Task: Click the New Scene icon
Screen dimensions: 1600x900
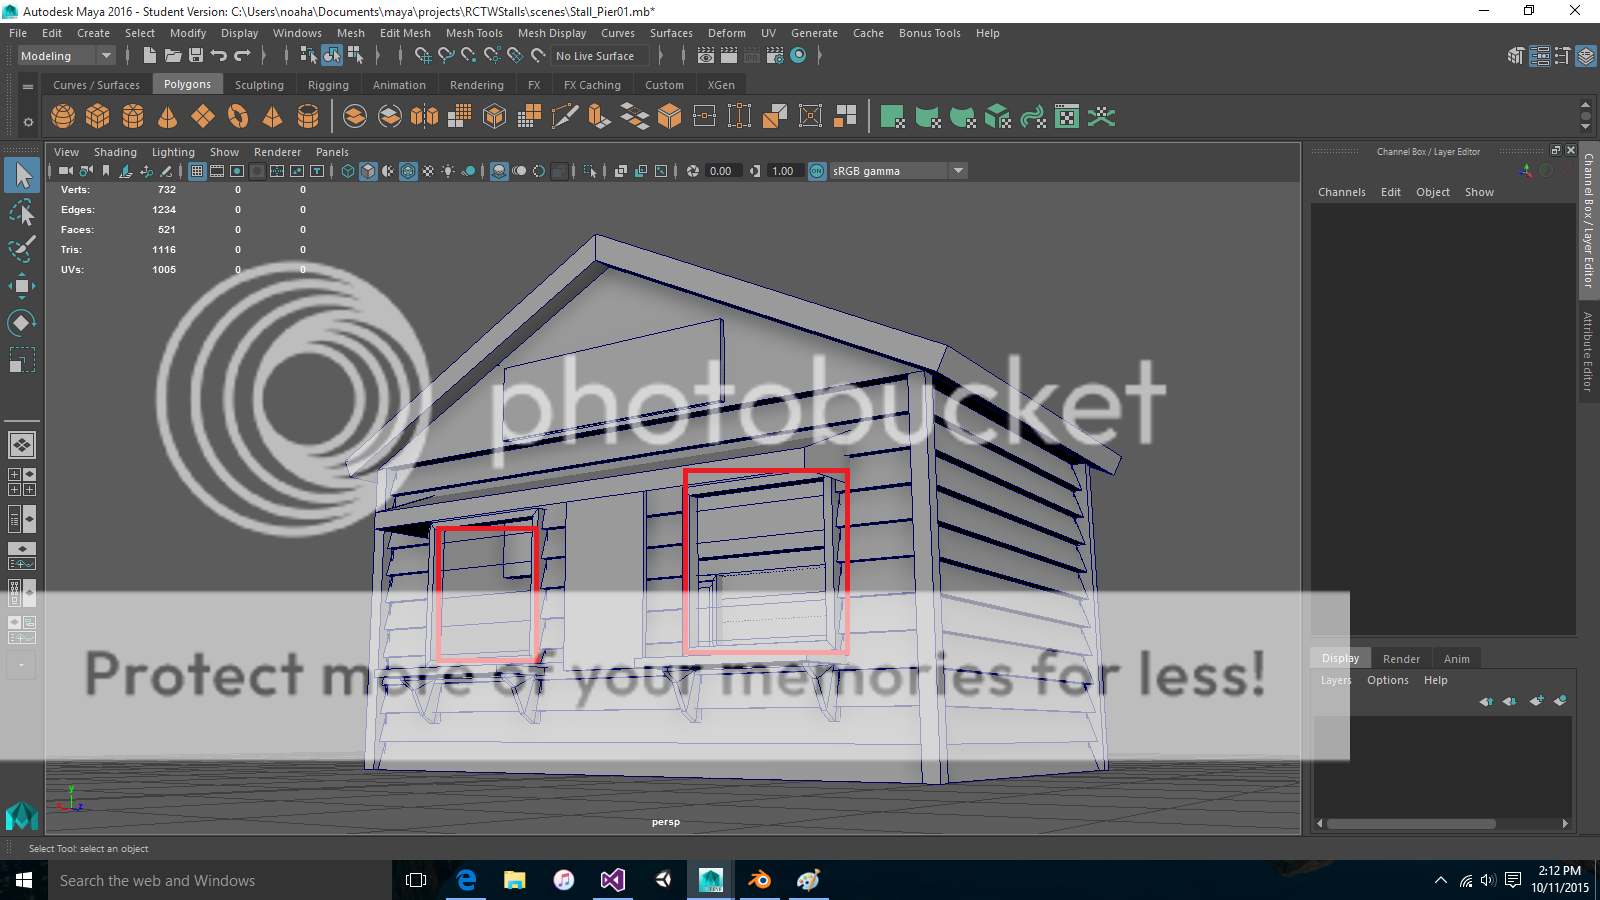Action: coord(150,56)
